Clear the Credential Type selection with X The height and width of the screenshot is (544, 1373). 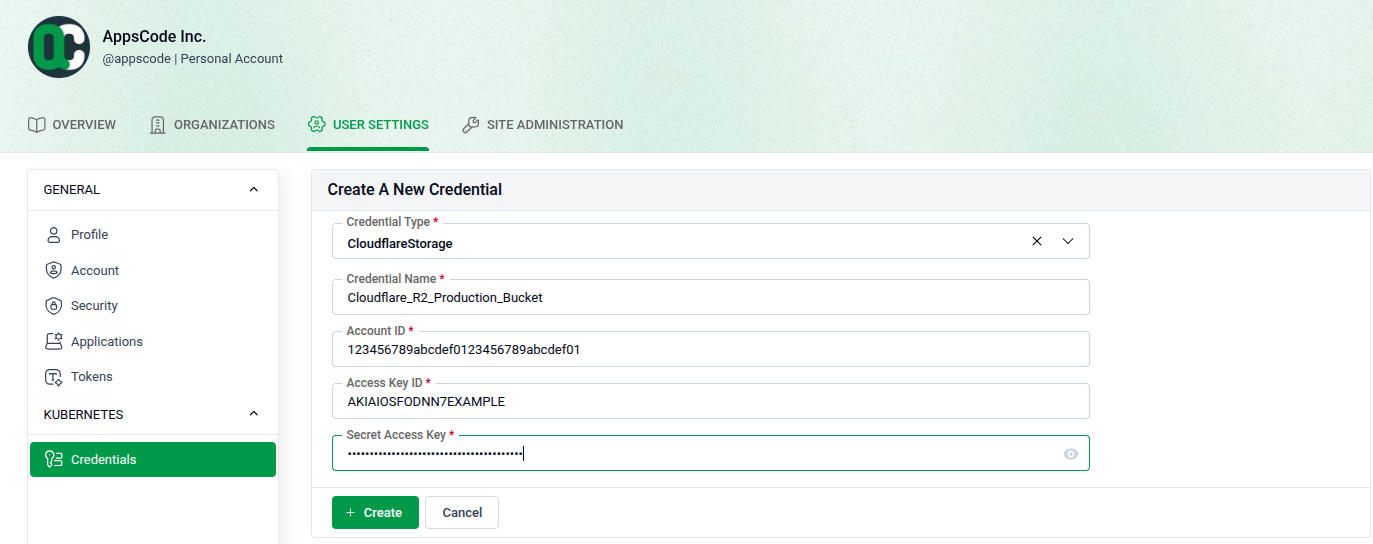click(1037, 241)
